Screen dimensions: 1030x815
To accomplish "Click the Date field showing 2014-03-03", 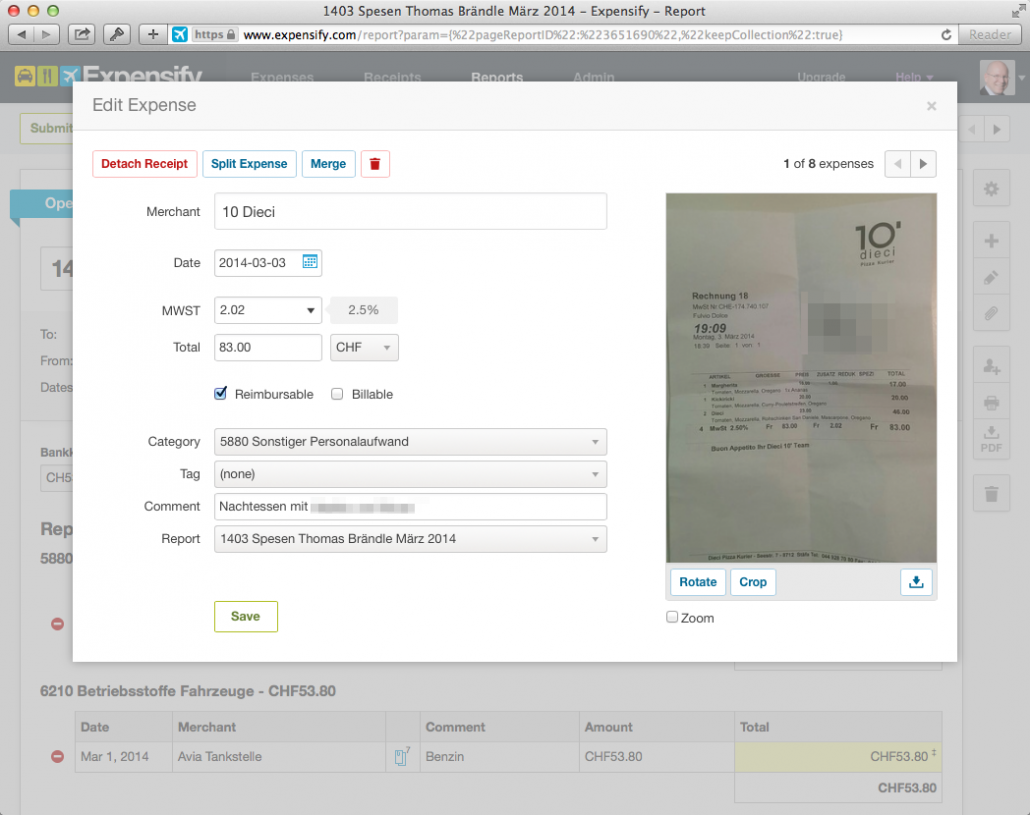I will click(x=268, y=263).
